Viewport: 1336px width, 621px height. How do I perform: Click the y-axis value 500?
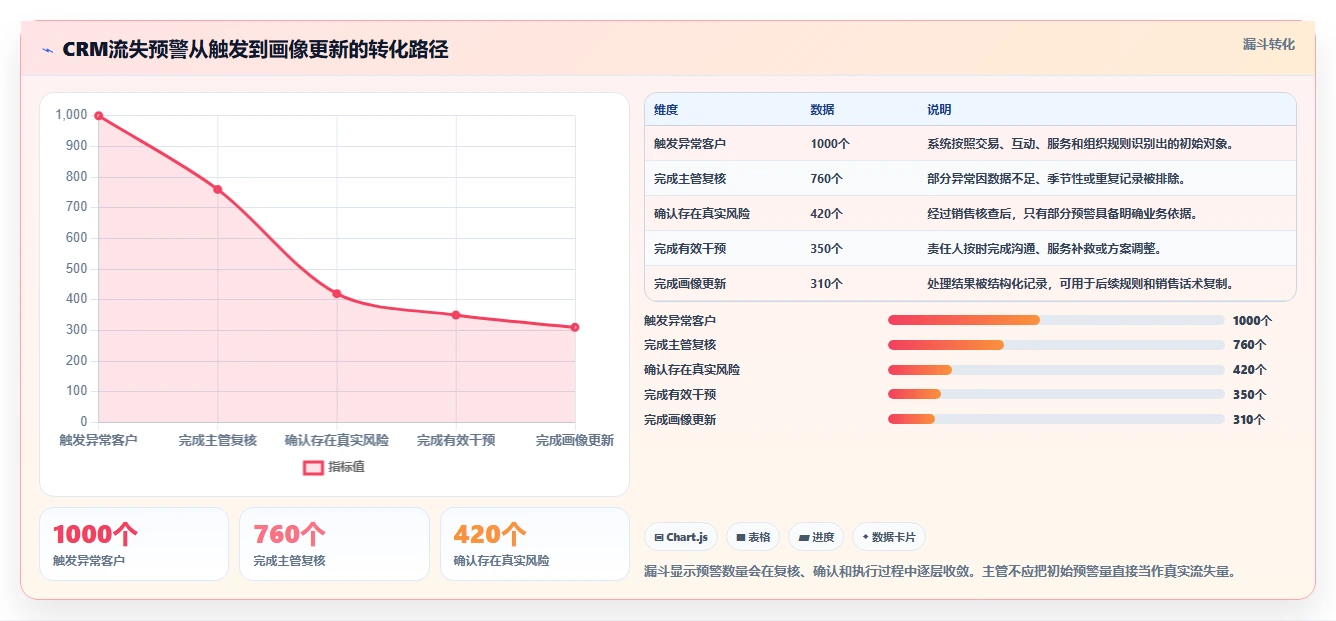[77, 269]
